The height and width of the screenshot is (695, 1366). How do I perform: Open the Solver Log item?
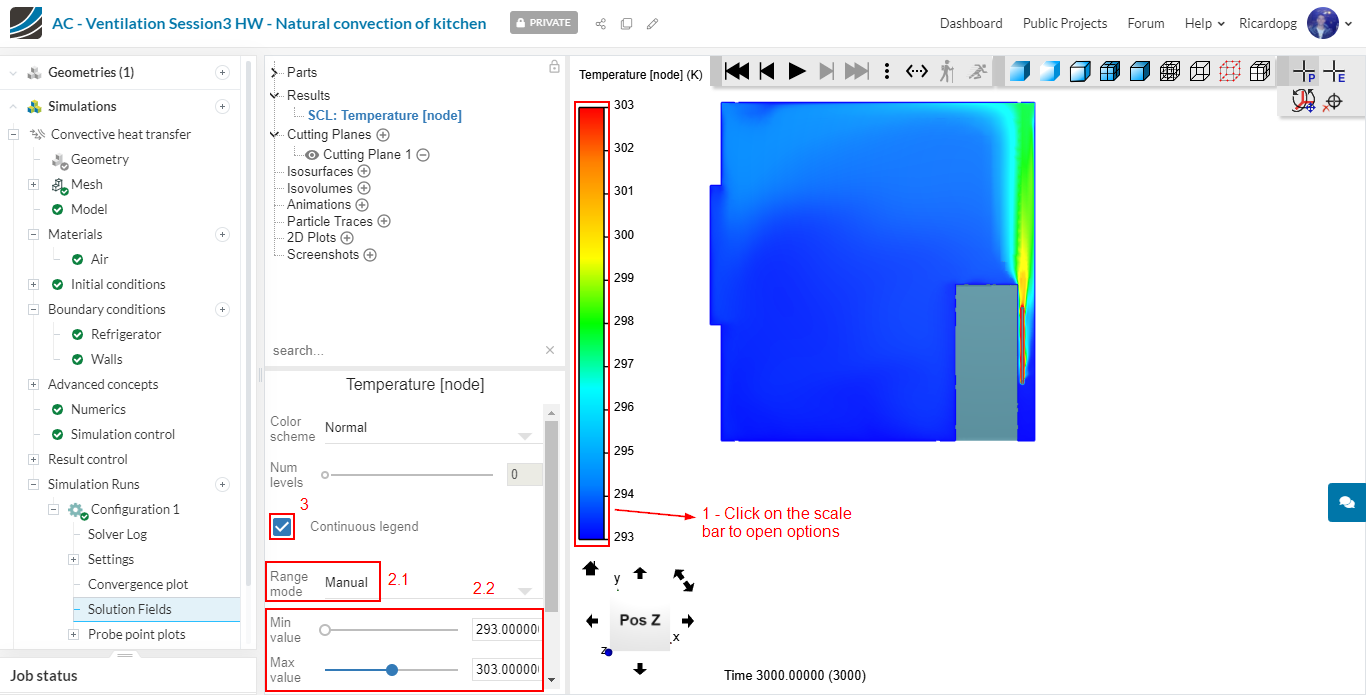point(117,535)
